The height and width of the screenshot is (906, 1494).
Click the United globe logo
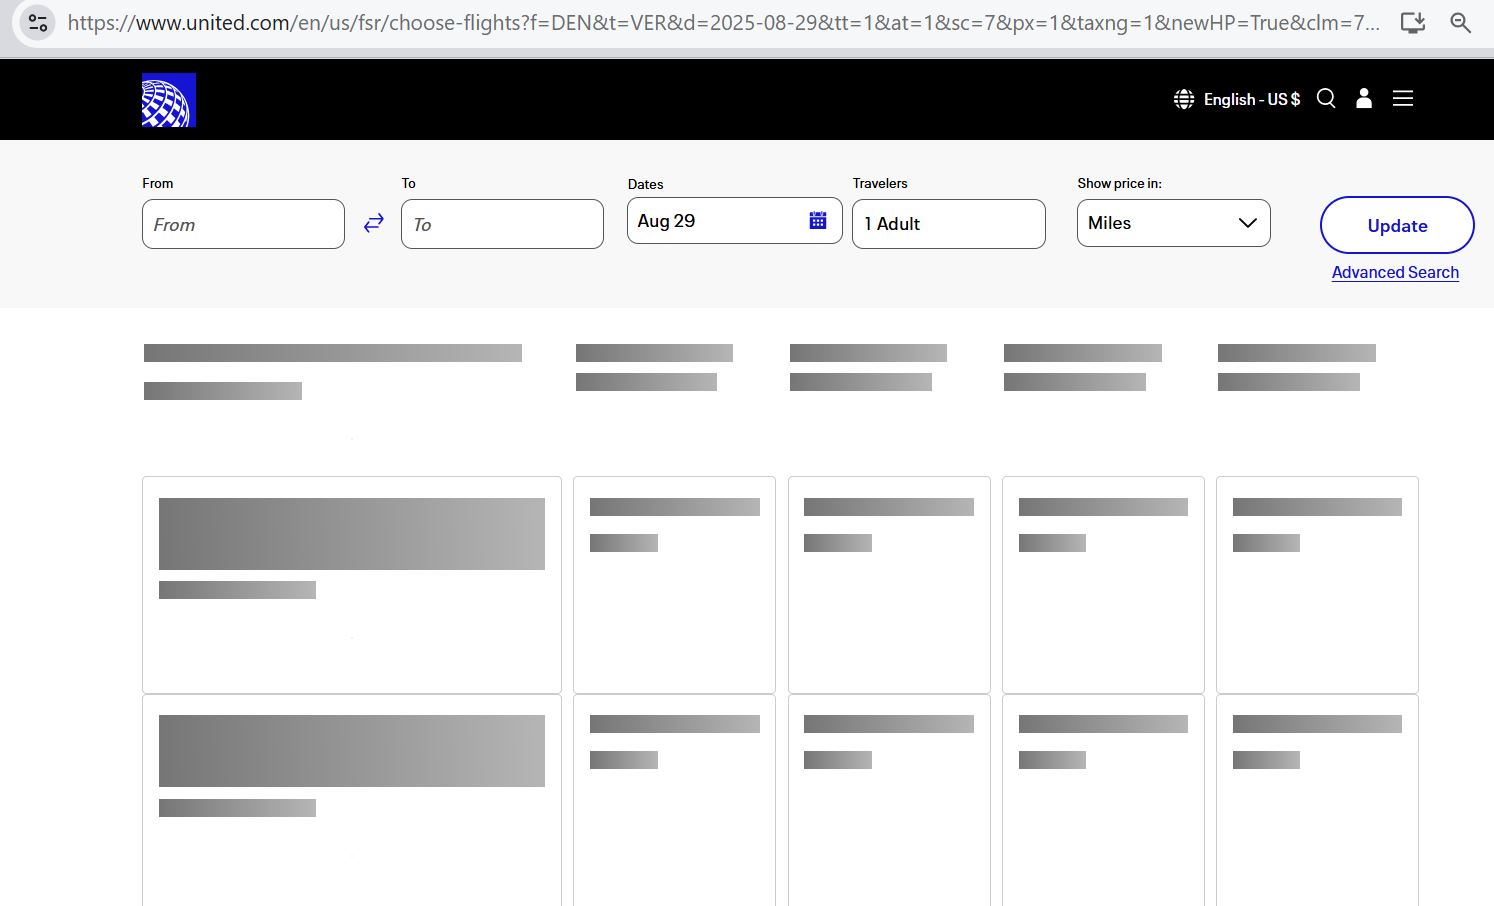[168, 100]
